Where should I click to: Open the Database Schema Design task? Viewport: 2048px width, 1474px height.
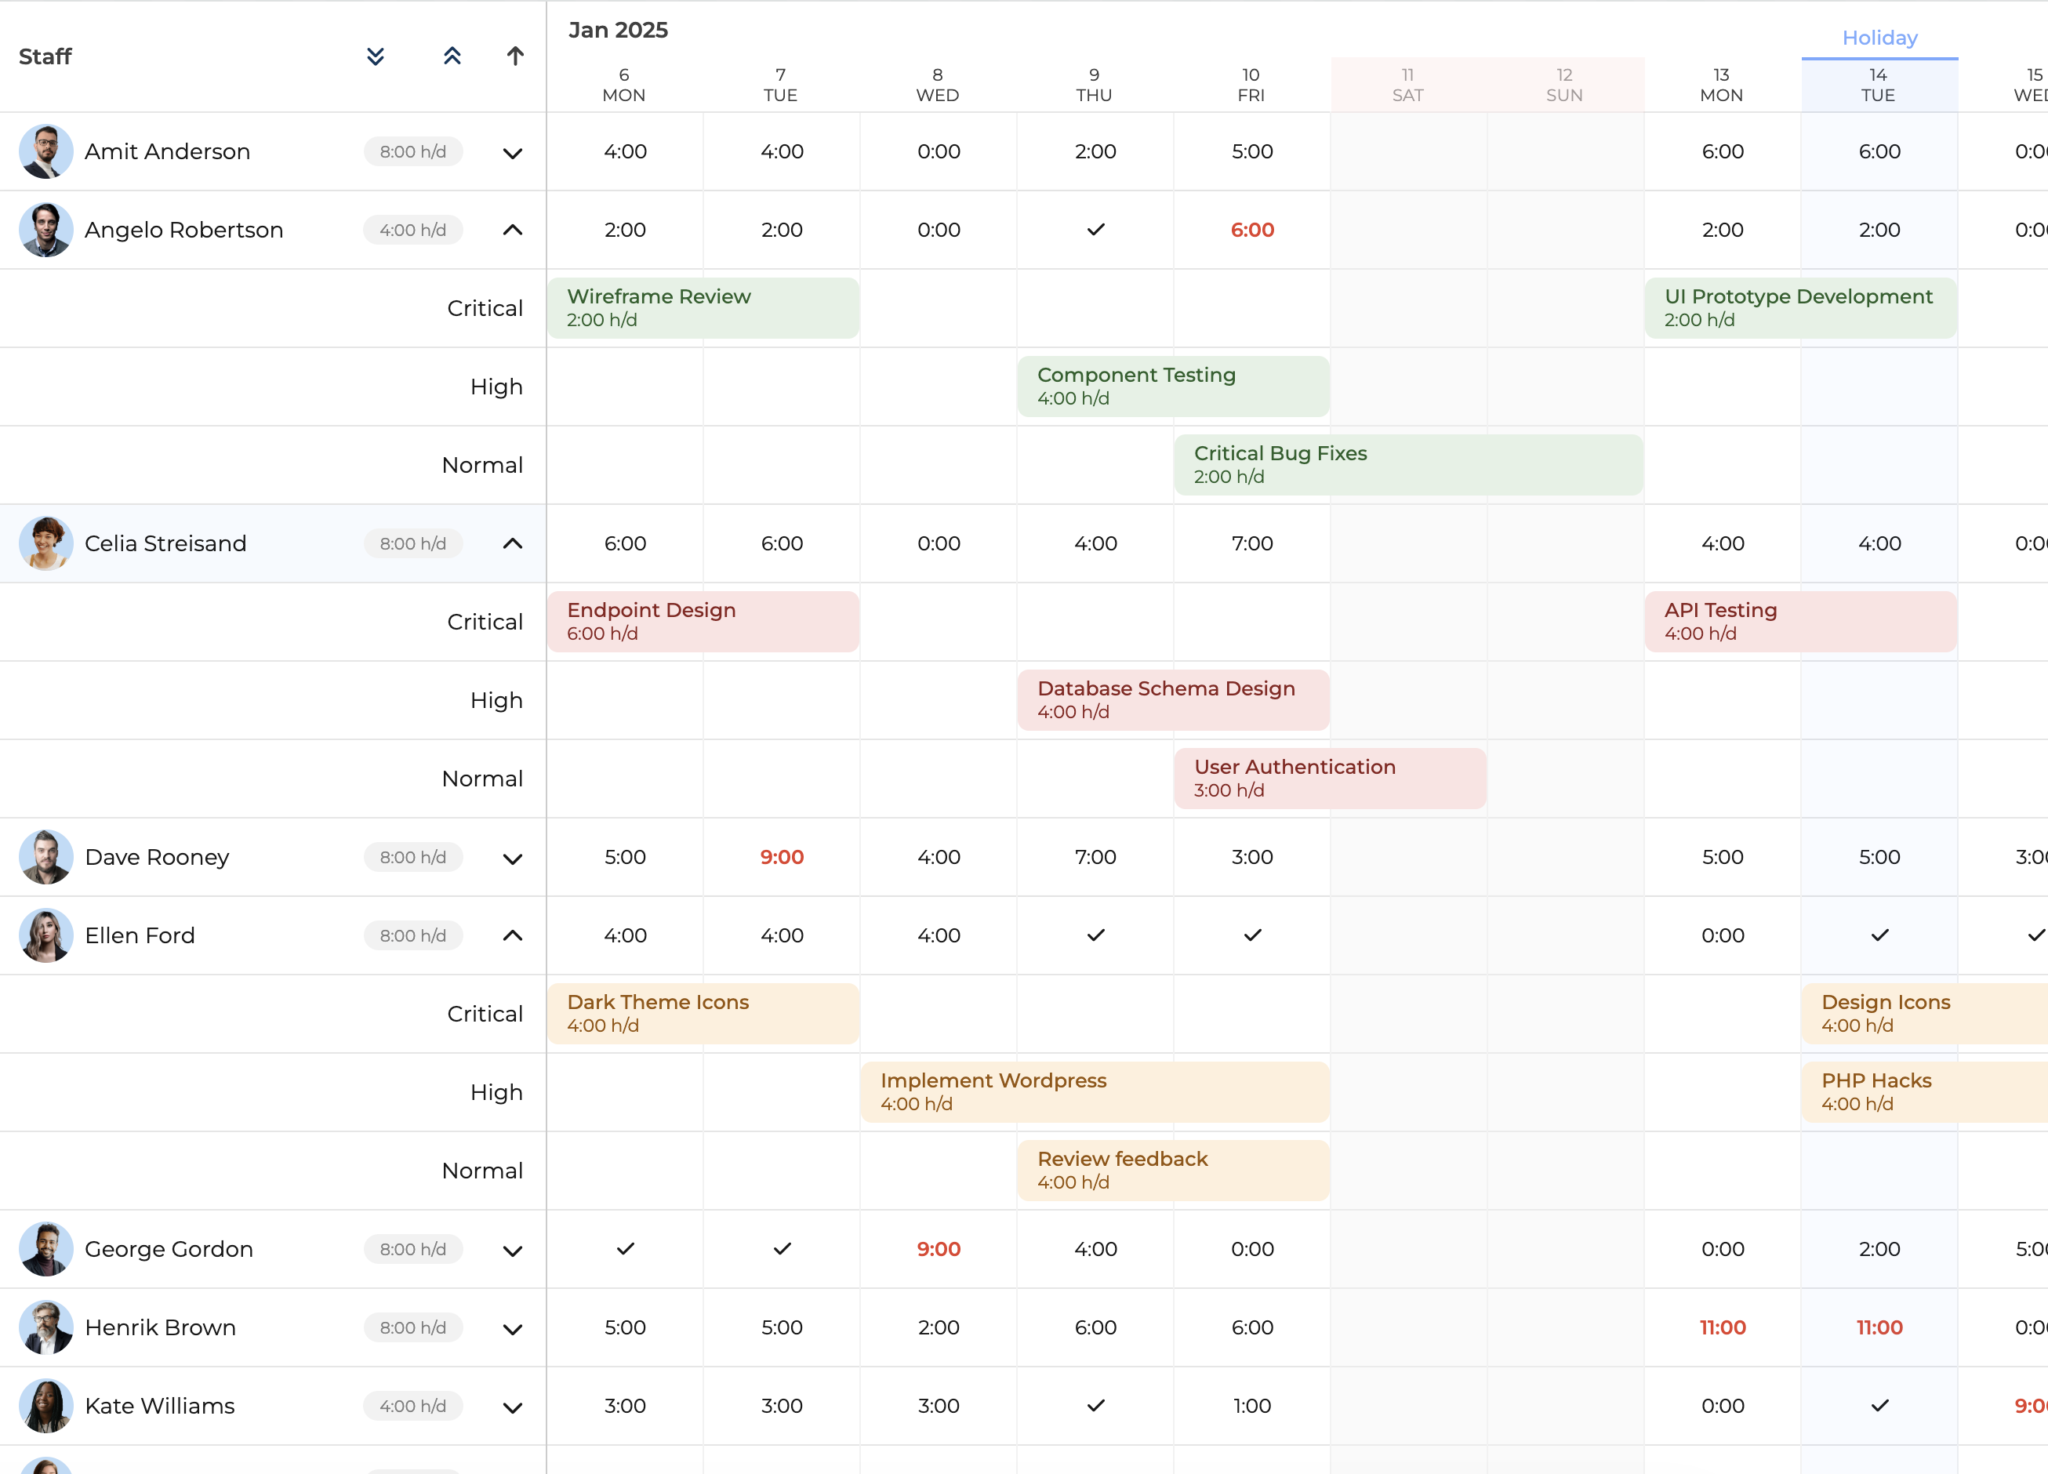coord(1173,700)
